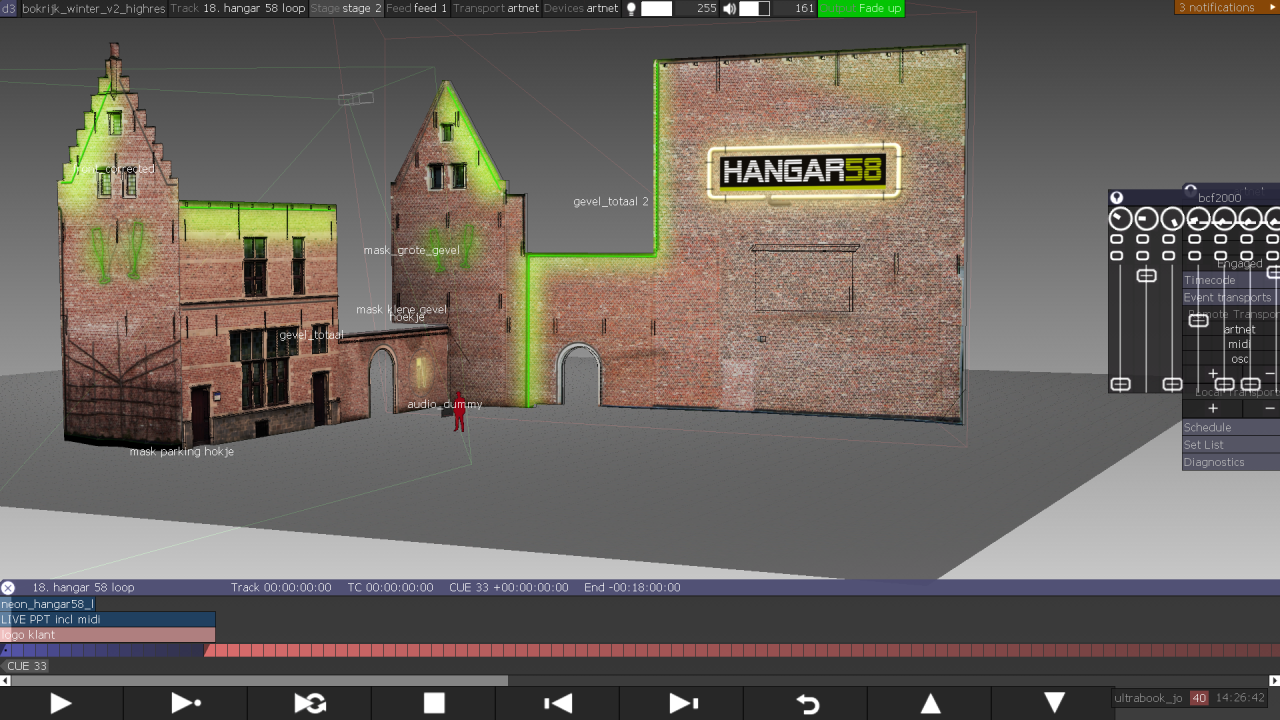Open the Transport artnet menu
The image size is (1280, 720).
click(496, 8)
